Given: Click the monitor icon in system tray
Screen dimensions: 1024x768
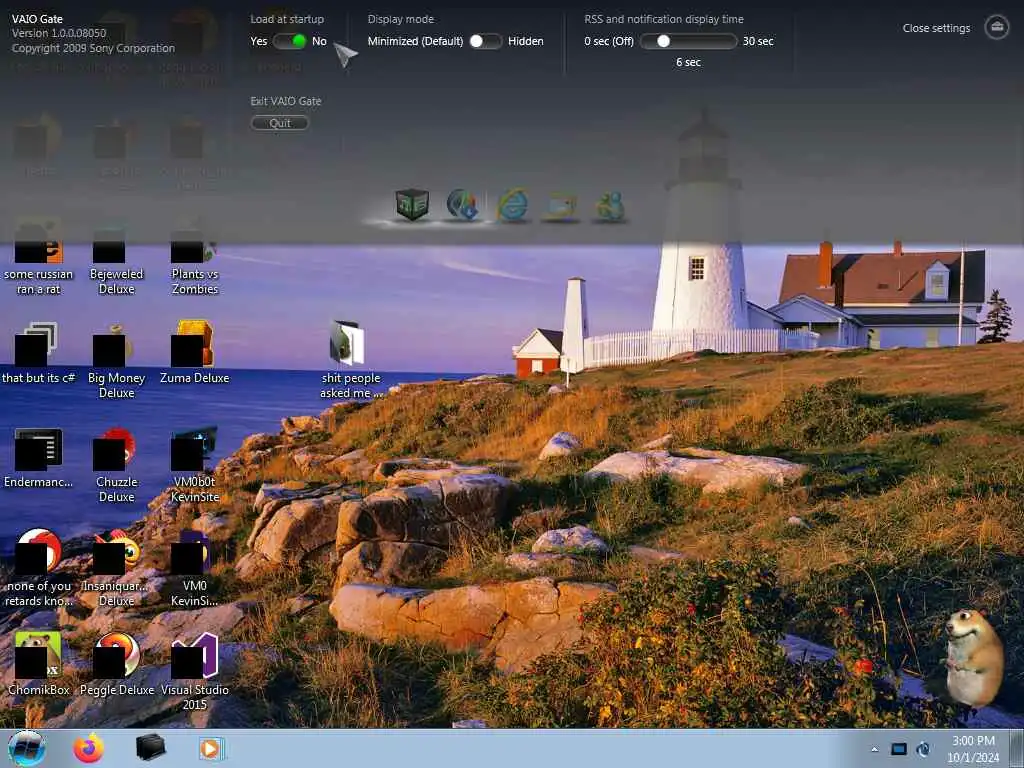Looking at the screenshot, I should pos(899,750).
